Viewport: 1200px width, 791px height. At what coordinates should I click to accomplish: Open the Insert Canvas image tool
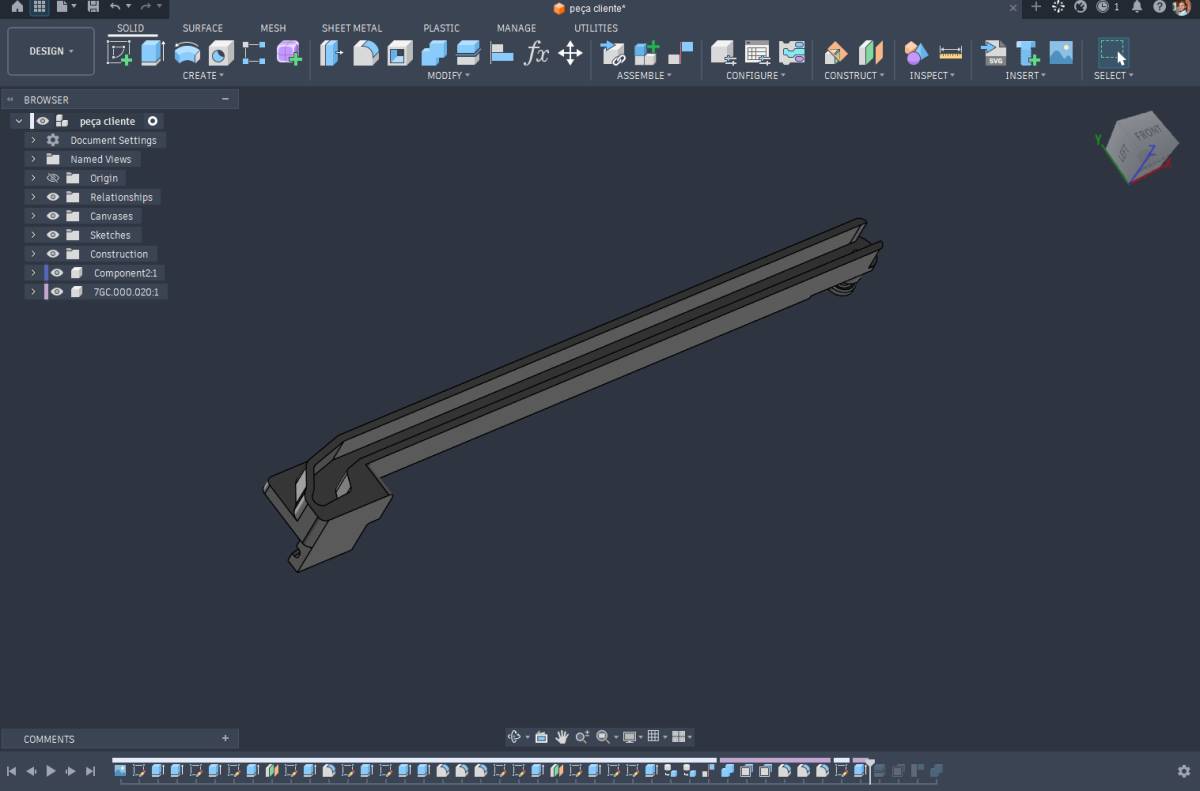(x=1061, y=53)
